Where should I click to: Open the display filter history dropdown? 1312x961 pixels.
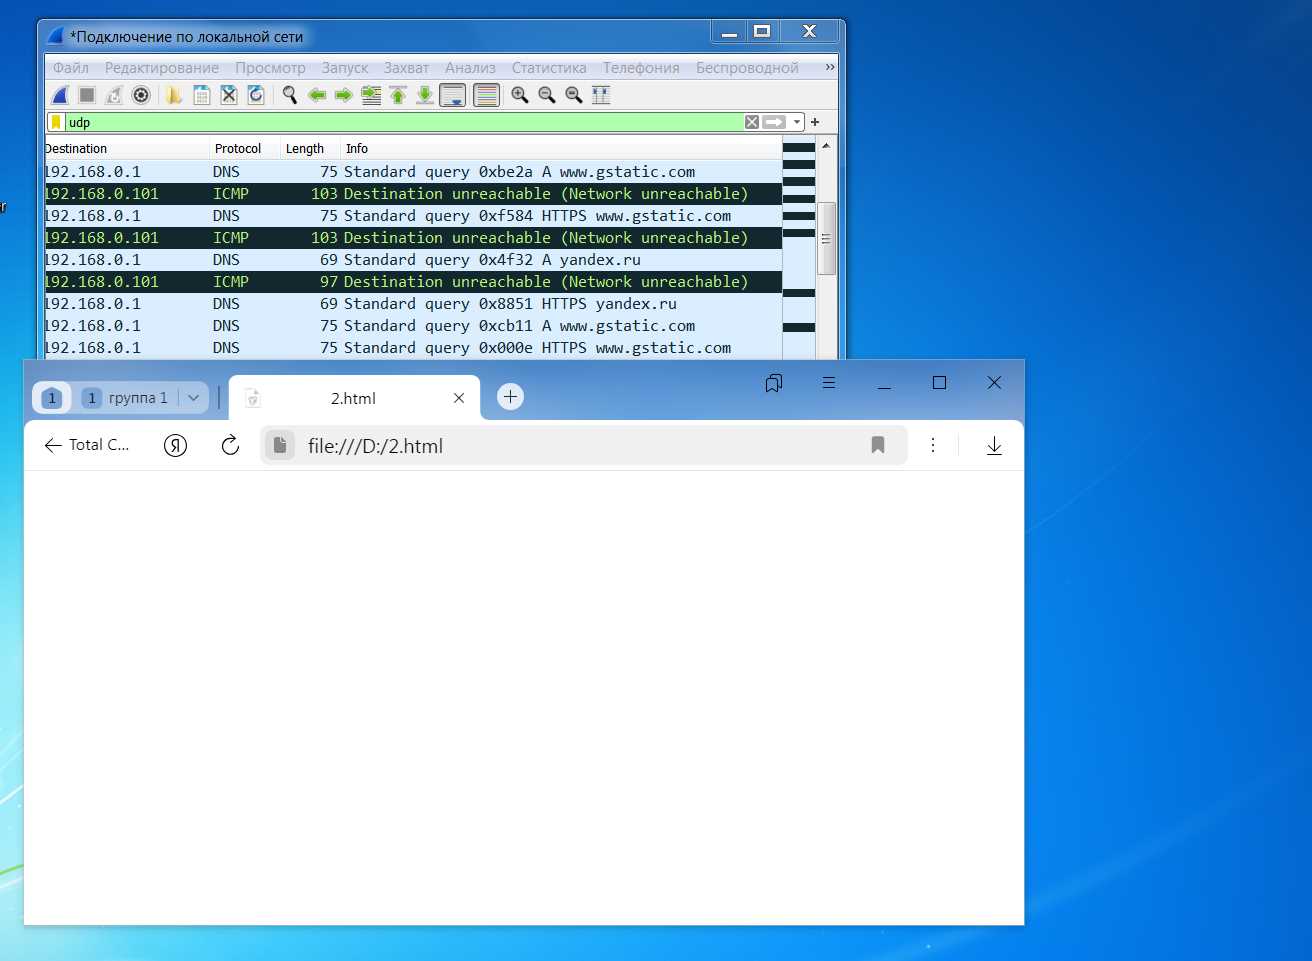797,122
